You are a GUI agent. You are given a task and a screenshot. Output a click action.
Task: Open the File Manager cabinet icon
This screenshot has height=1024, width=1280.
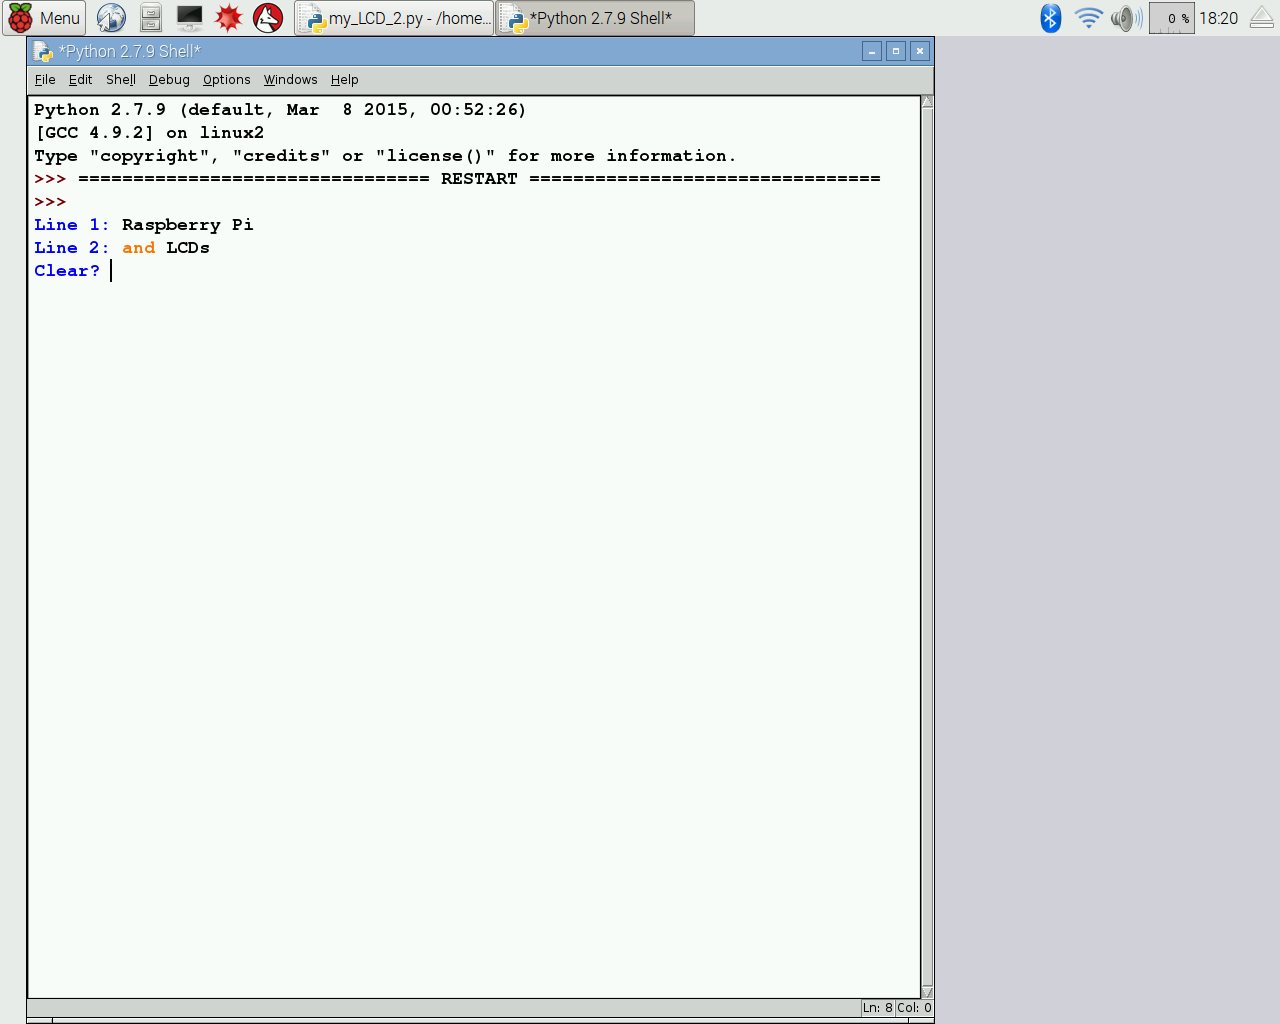tap(151, 18)
